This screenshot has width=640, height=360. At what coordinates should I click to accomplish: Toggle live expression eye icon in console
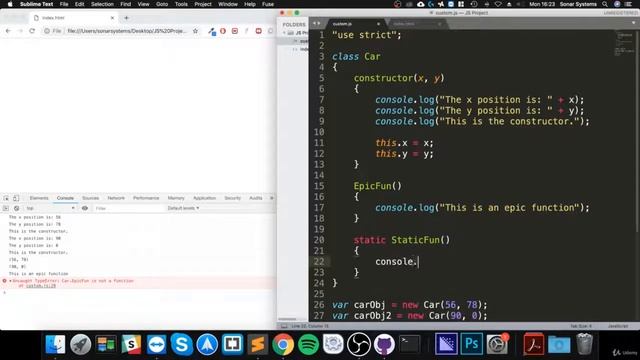(x=85, y=208)
